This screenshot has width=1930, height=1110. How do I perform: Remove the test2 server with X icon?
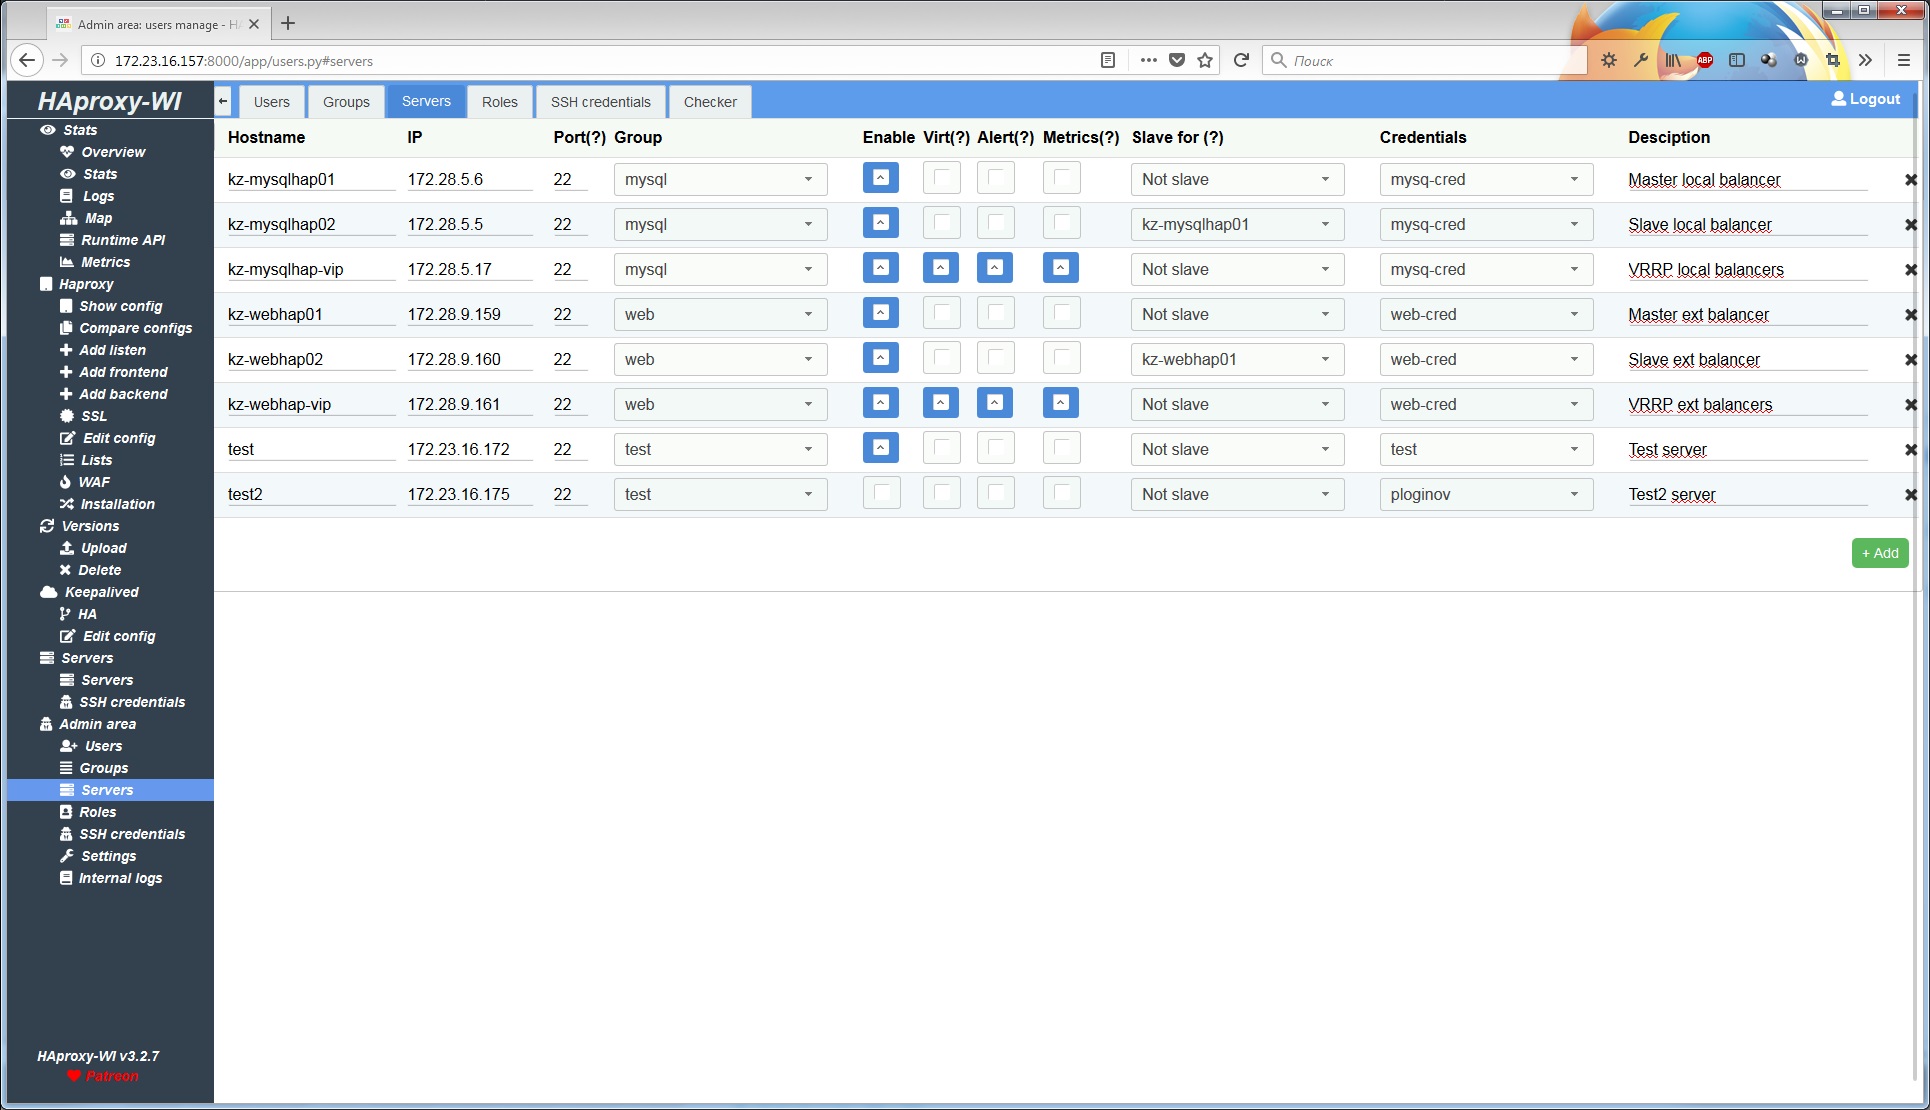[1910, 495]
